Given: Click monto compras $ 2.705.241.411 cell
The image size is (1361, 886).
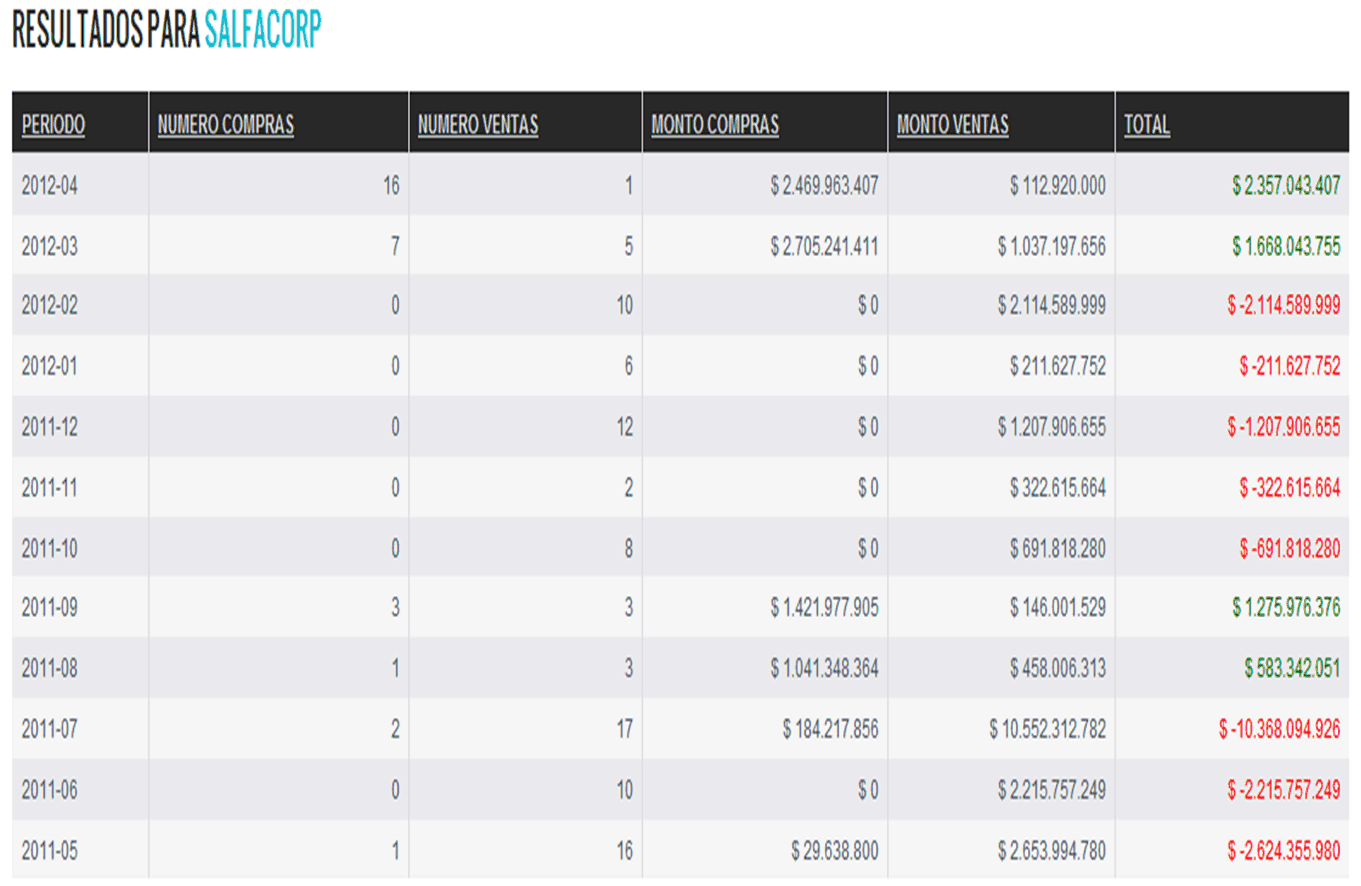Looking at the screenshot, I should tap(824, 246).
